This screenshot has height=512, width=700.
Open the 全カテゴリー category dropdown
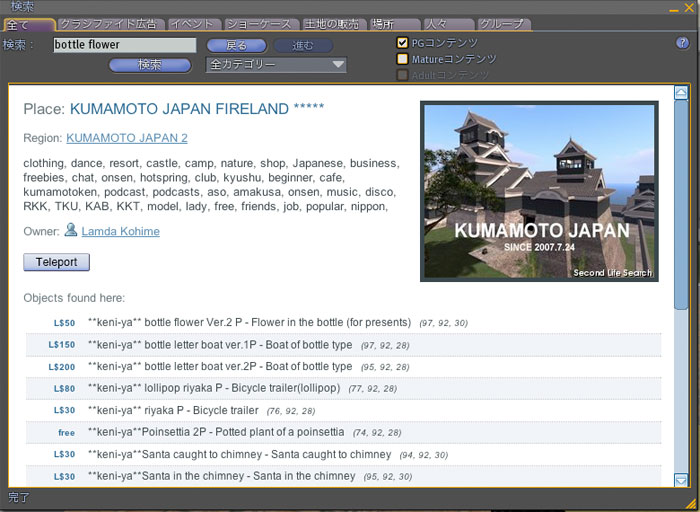[276, 65]
